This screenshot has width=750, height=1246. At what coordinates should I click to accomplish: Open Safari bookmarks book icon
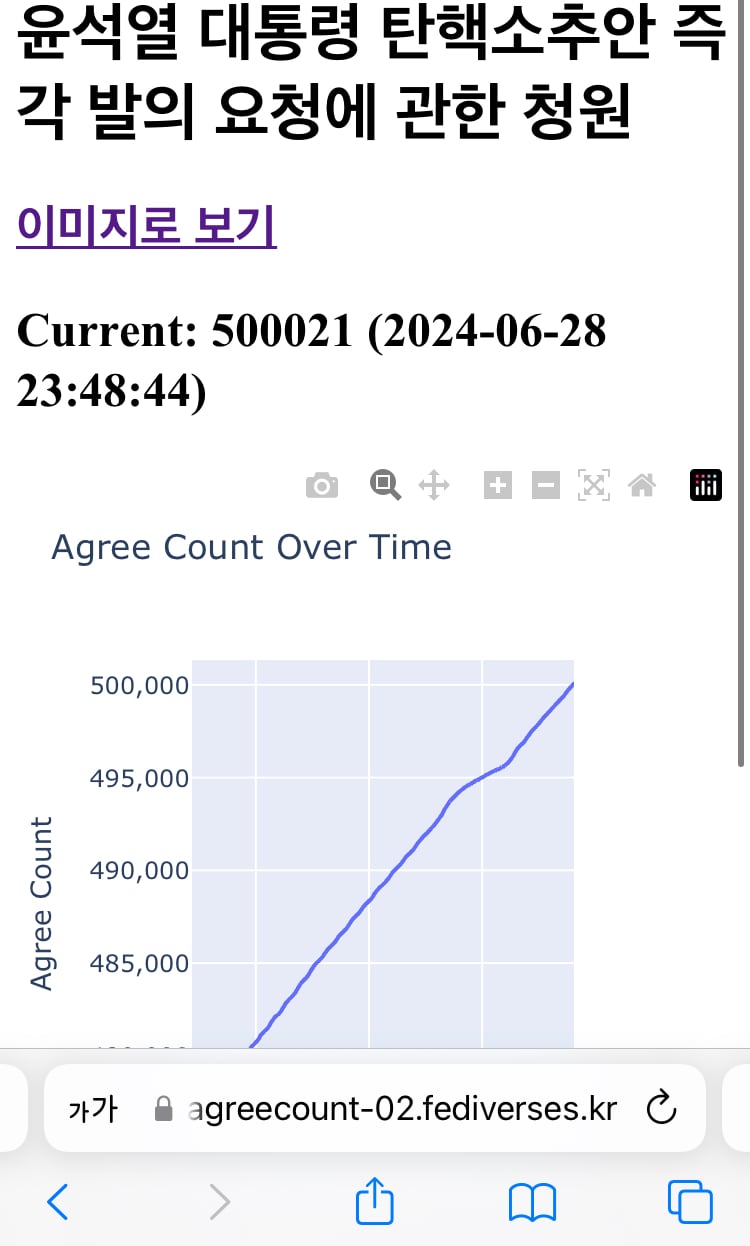click(x=532, y=1202)
